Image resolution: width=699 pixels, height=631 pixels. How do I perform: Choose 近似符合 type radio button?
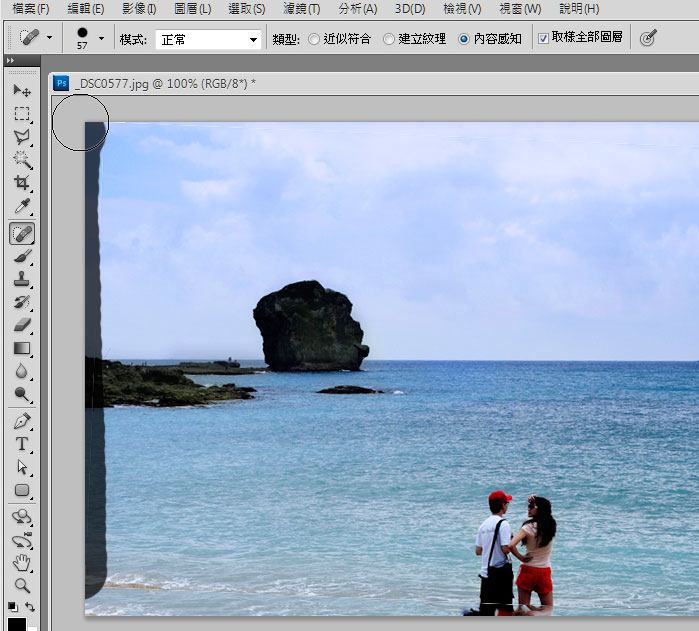click(x=314, y=39)
